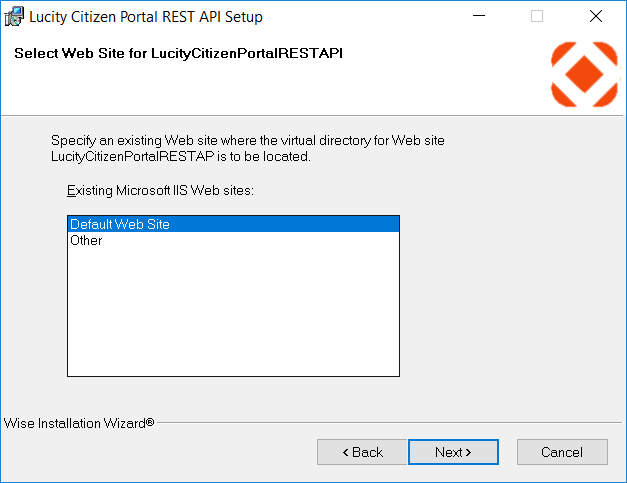The height and width of the screenshot is (483, 627).
Task: Go back with the Back button
Action: 362,452
